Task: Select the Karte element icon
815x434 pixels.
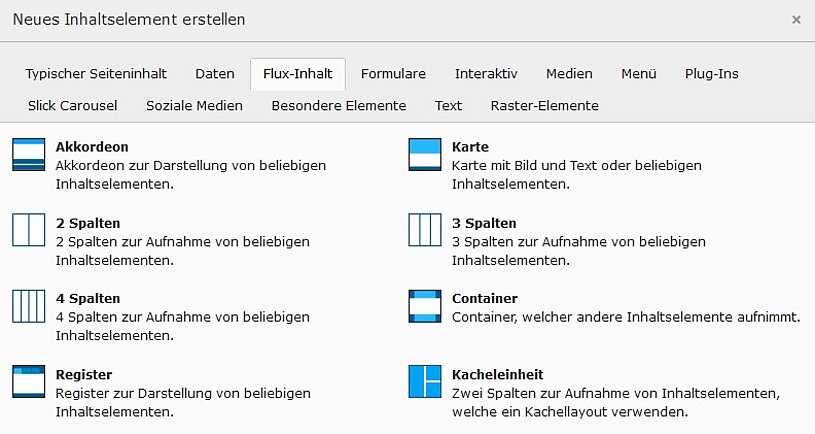Action: click(x=425, y=155)
